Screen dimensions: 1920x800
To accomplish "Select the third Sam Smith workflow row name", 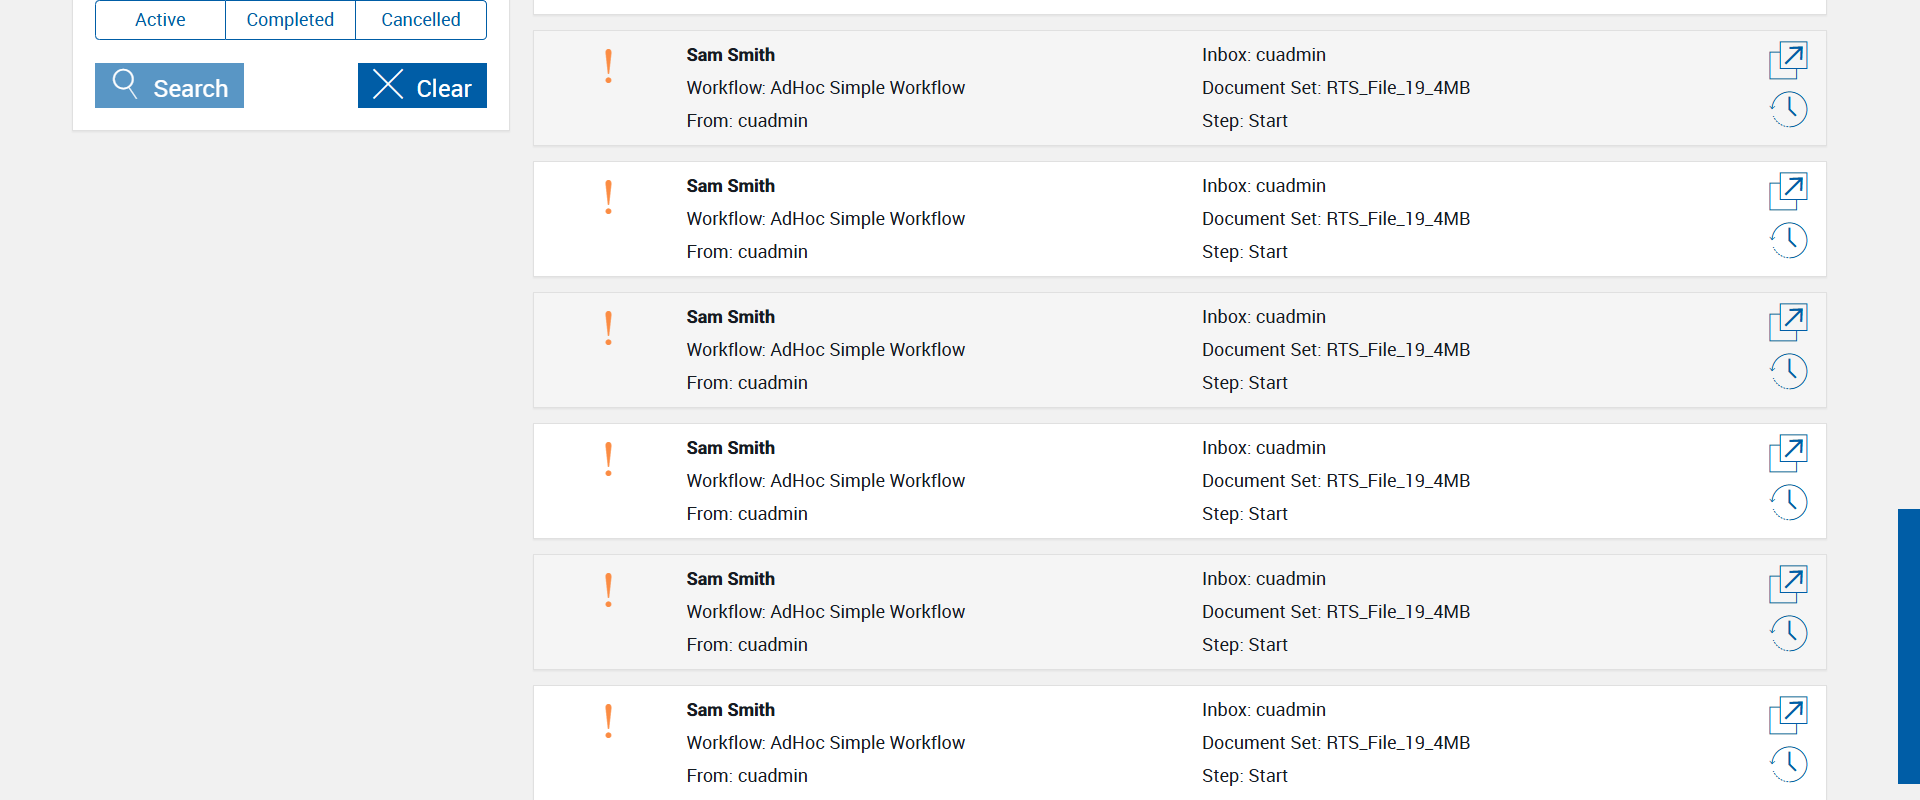I will [x=730, y=317].
